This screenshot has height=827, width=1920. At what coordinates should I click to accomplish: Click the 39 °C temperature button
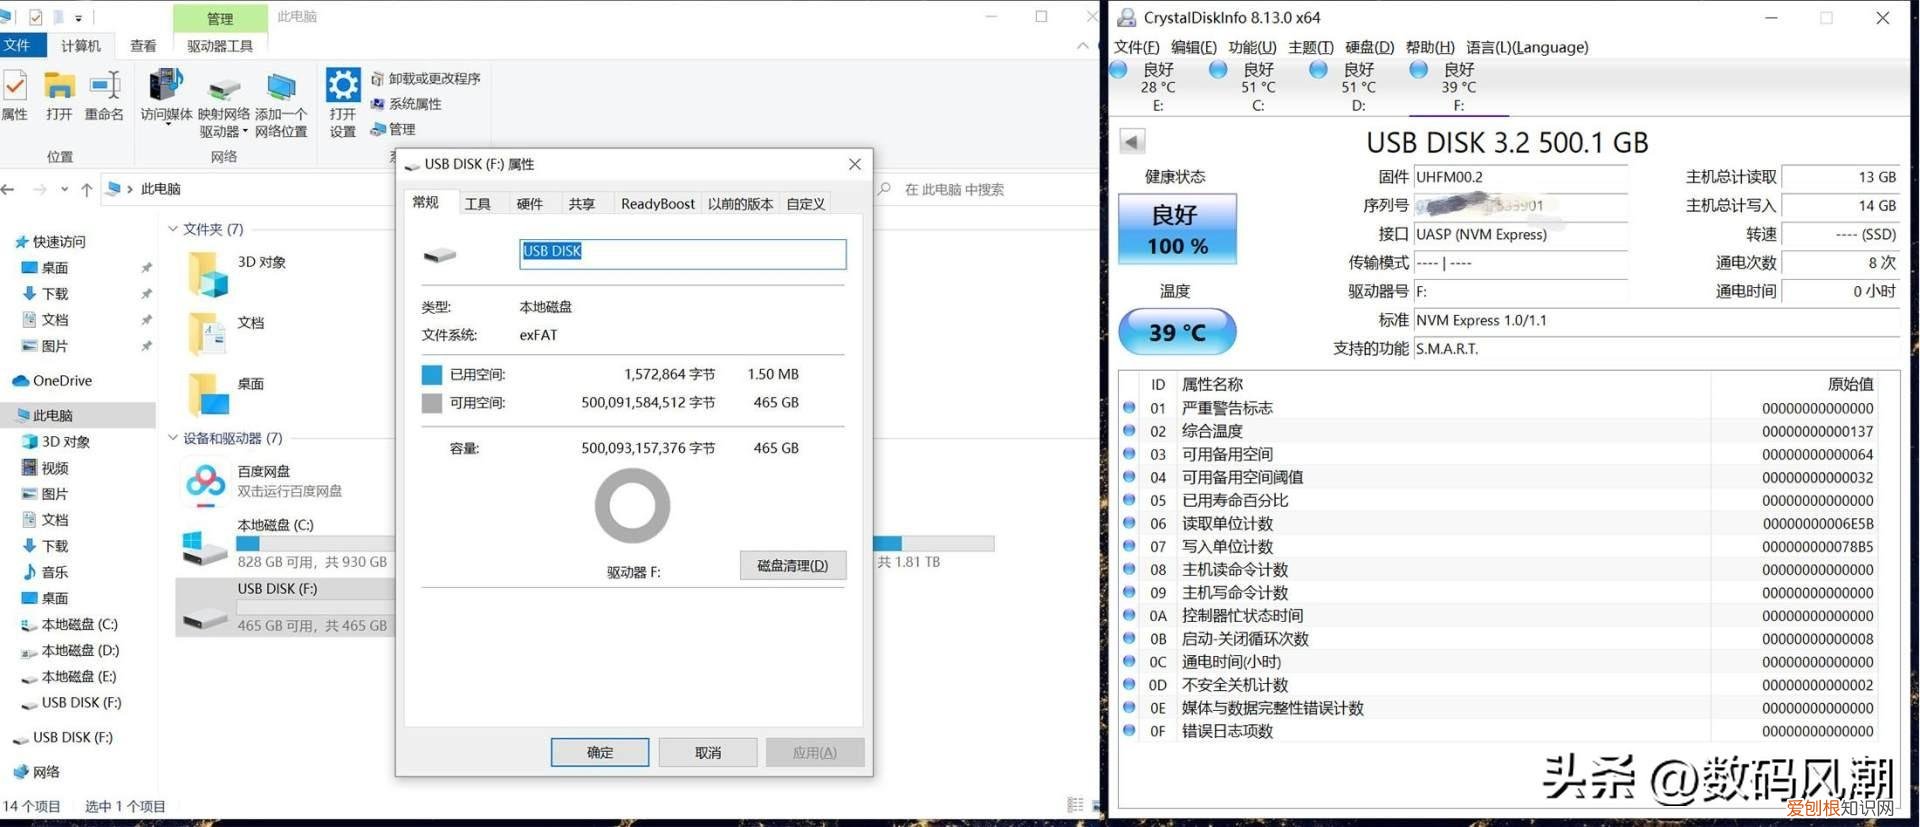[1177, 332]
